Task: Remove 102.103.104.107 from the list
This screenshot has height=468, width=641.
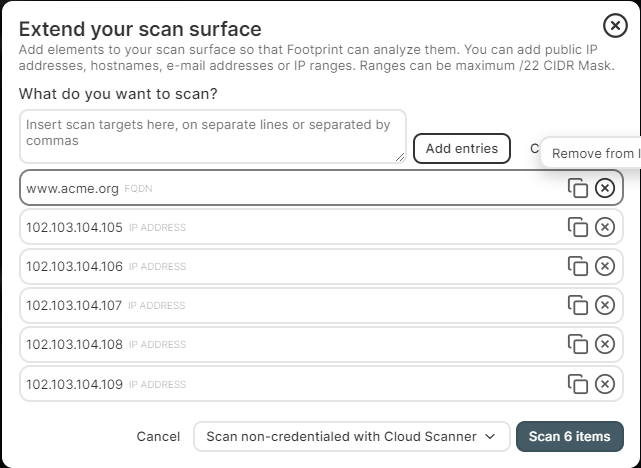Action: click(605, 305)
